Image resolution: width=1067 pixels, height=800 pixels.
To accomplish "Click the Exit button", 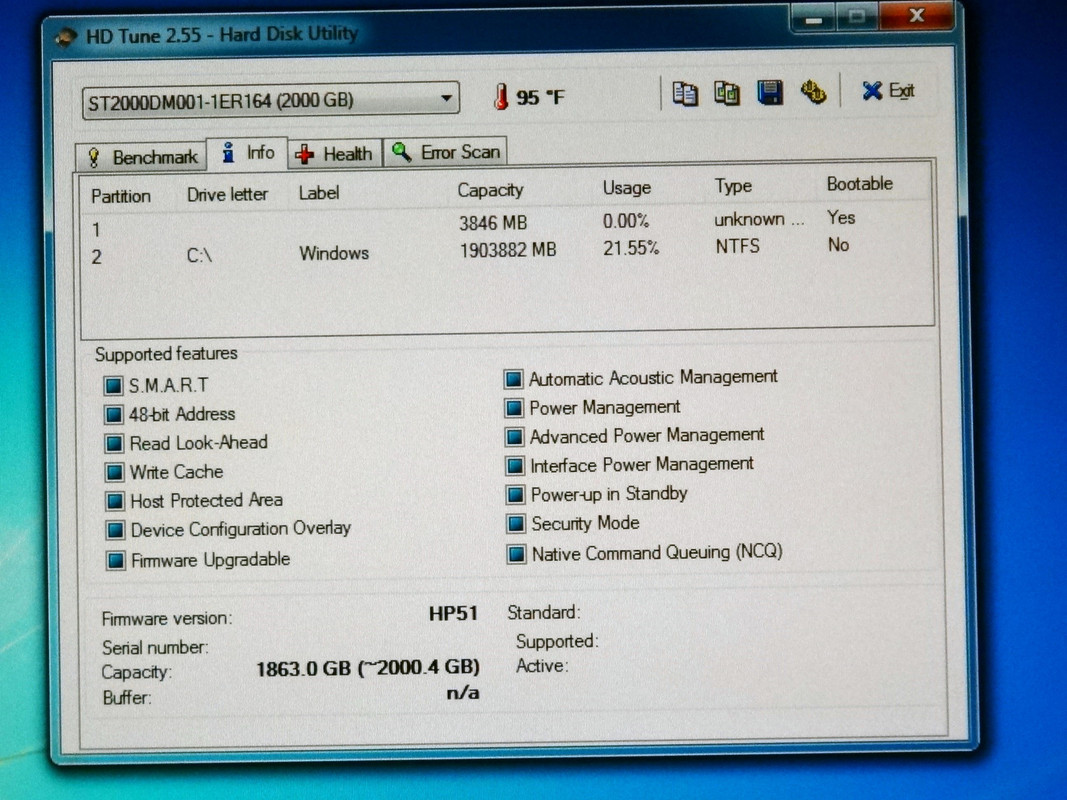I will click(888, 90).
